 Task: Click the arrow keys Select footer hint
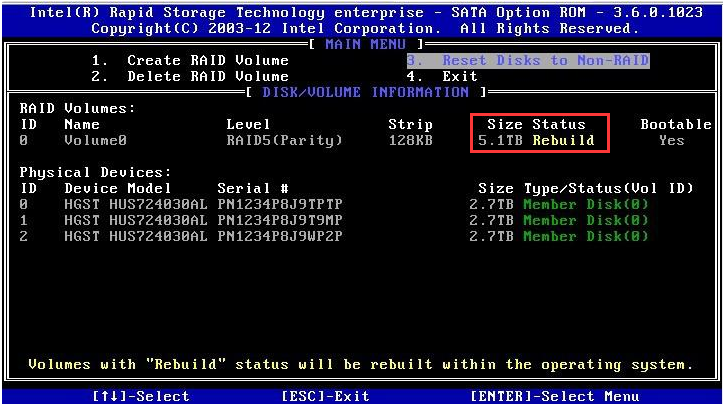[140, 396]
